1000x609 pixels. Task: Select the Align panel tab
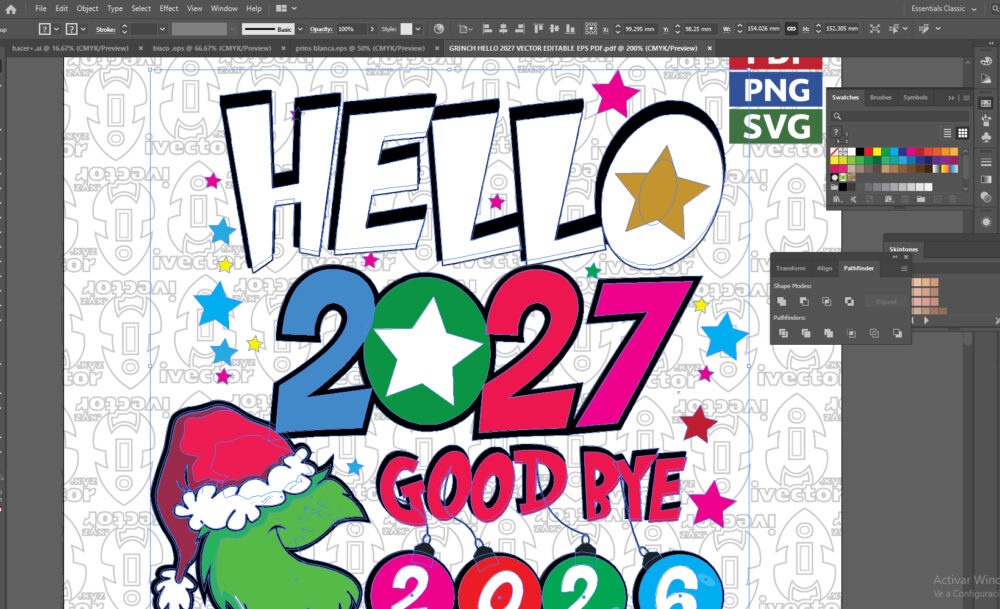(825, 268)
